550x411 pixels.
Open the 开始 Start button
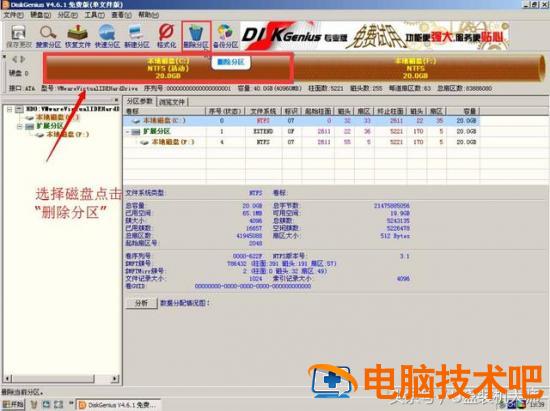(x=13, y=404)
